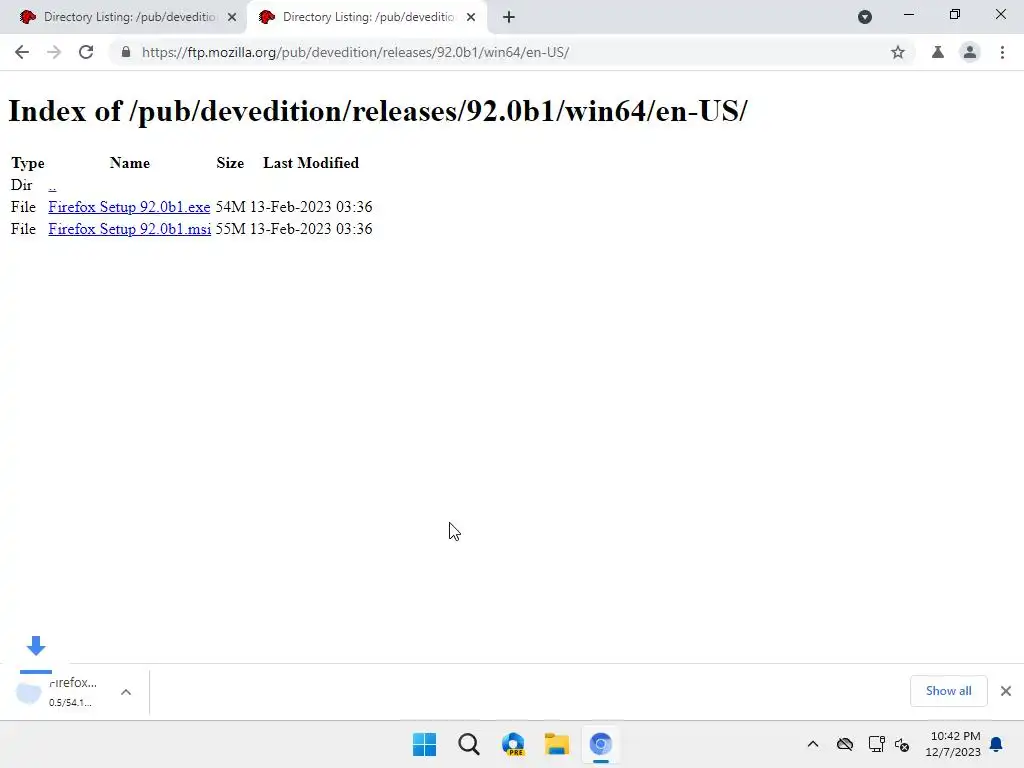Image resolution: width=1024 pixels, height=768 pixels.
Task: Show hidden system tray icons
Action: pyautogui.click(x=813, y=744)
